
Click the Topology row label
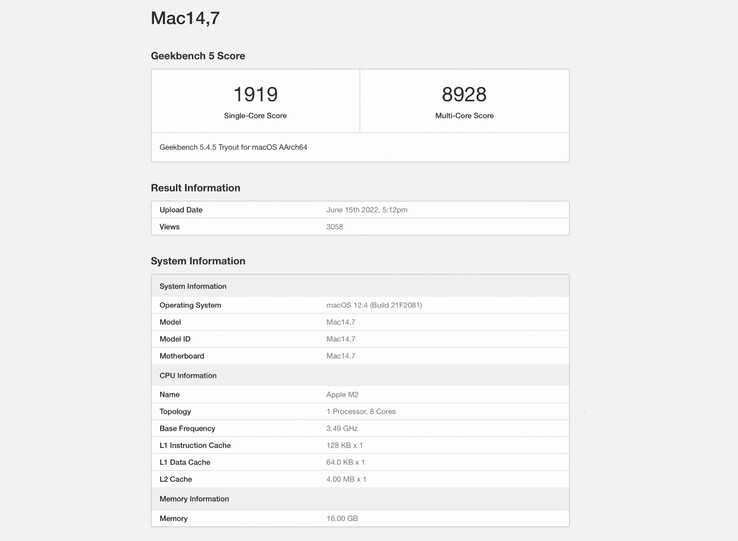(175, 412)
